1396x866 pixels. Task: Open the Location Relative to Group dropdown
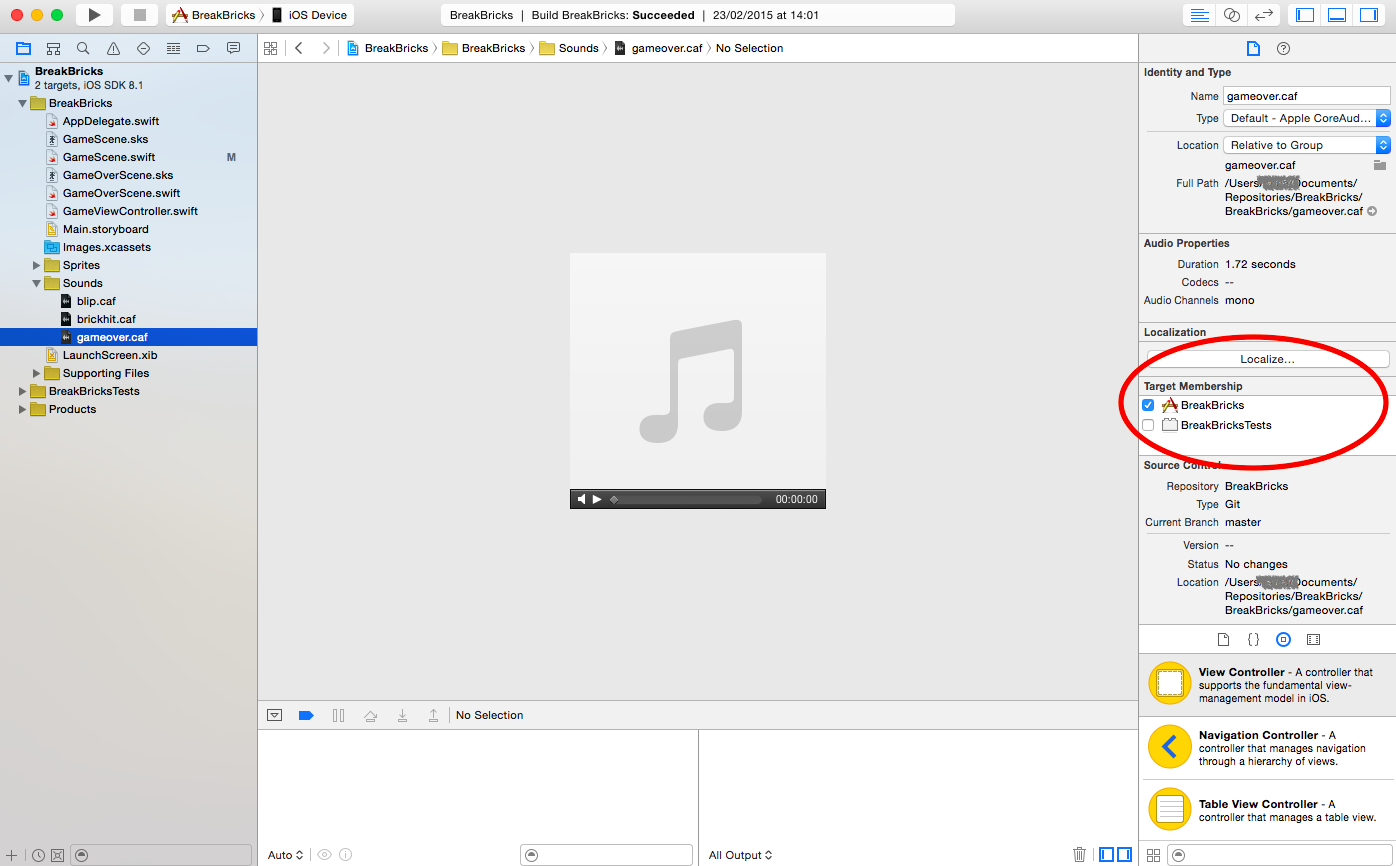tap(1307, 145)
